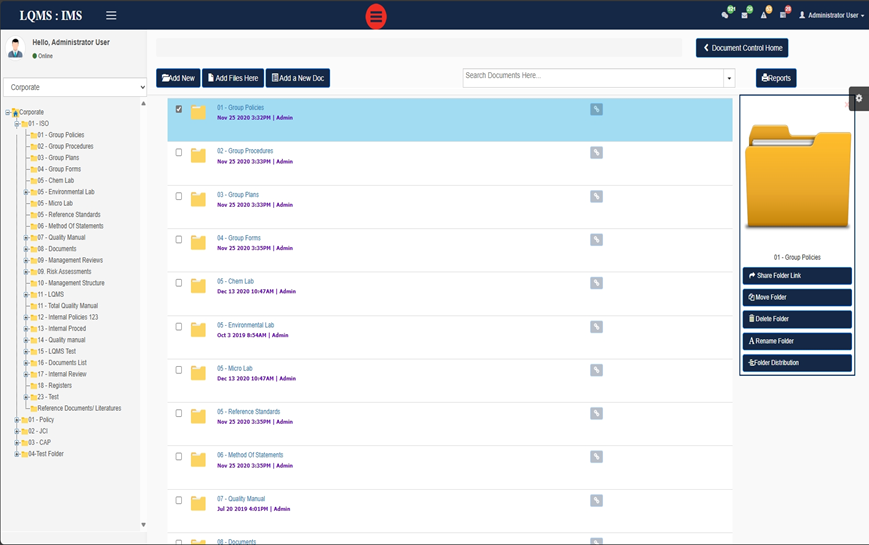Check the 05 - Reference Standards checkbox

point(178,413)
